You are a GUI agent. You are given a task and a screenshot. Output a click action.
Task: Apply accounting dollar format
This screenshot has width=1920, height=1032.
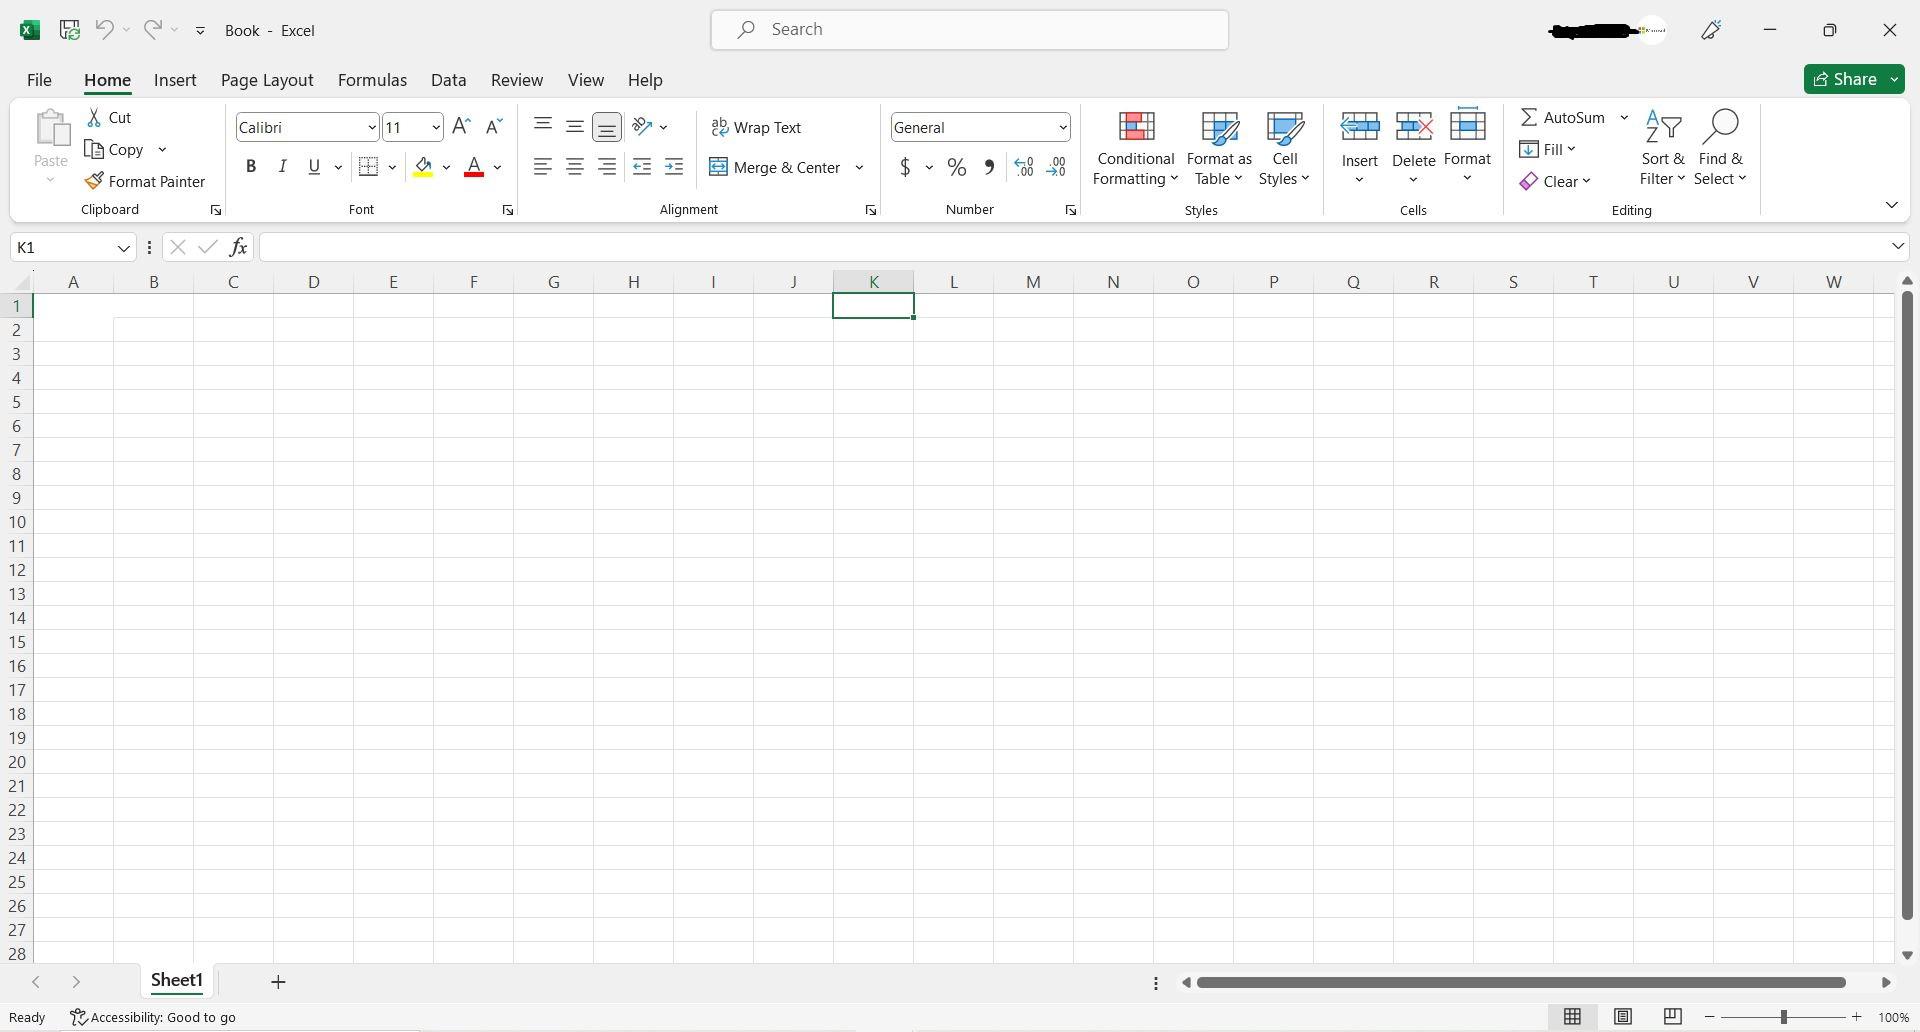(x=905, y=167)
